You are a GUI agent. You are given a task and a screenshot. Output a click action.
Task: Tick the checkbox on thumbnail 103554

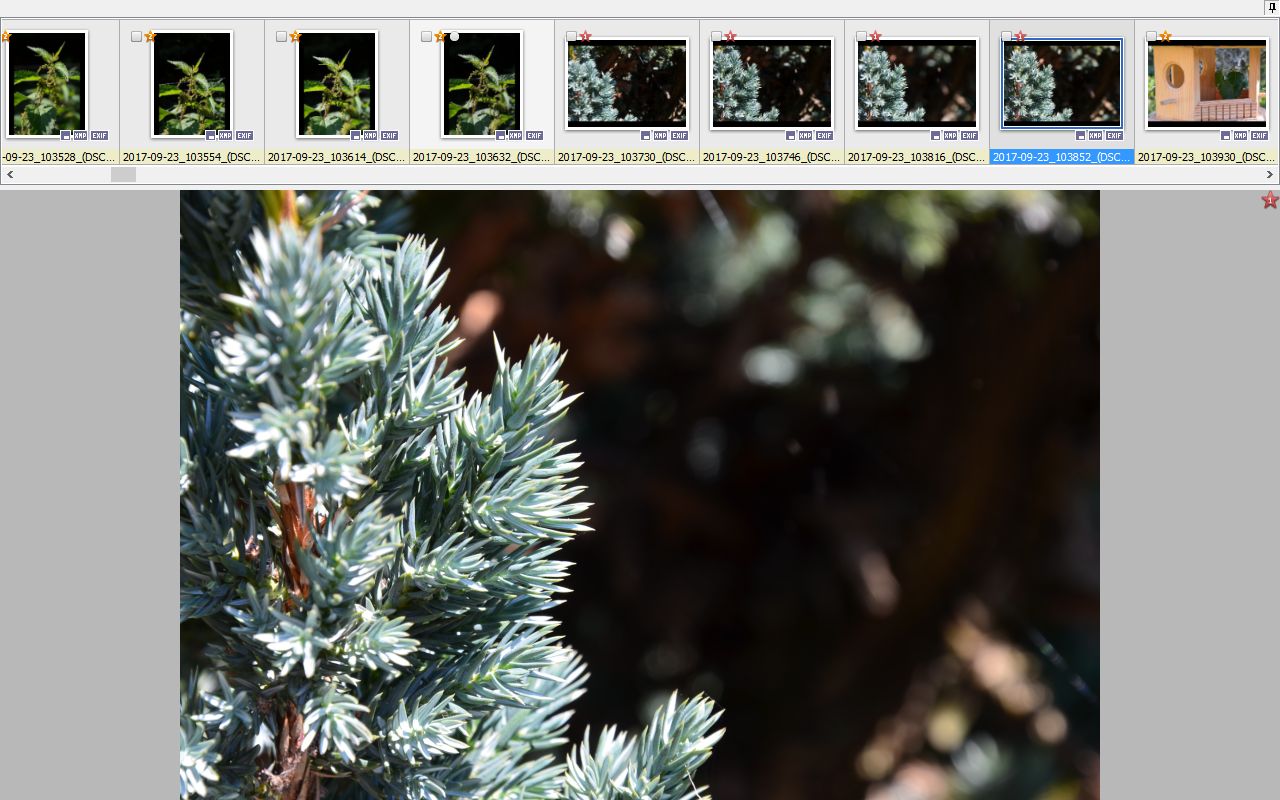click(x=136, y=37)
